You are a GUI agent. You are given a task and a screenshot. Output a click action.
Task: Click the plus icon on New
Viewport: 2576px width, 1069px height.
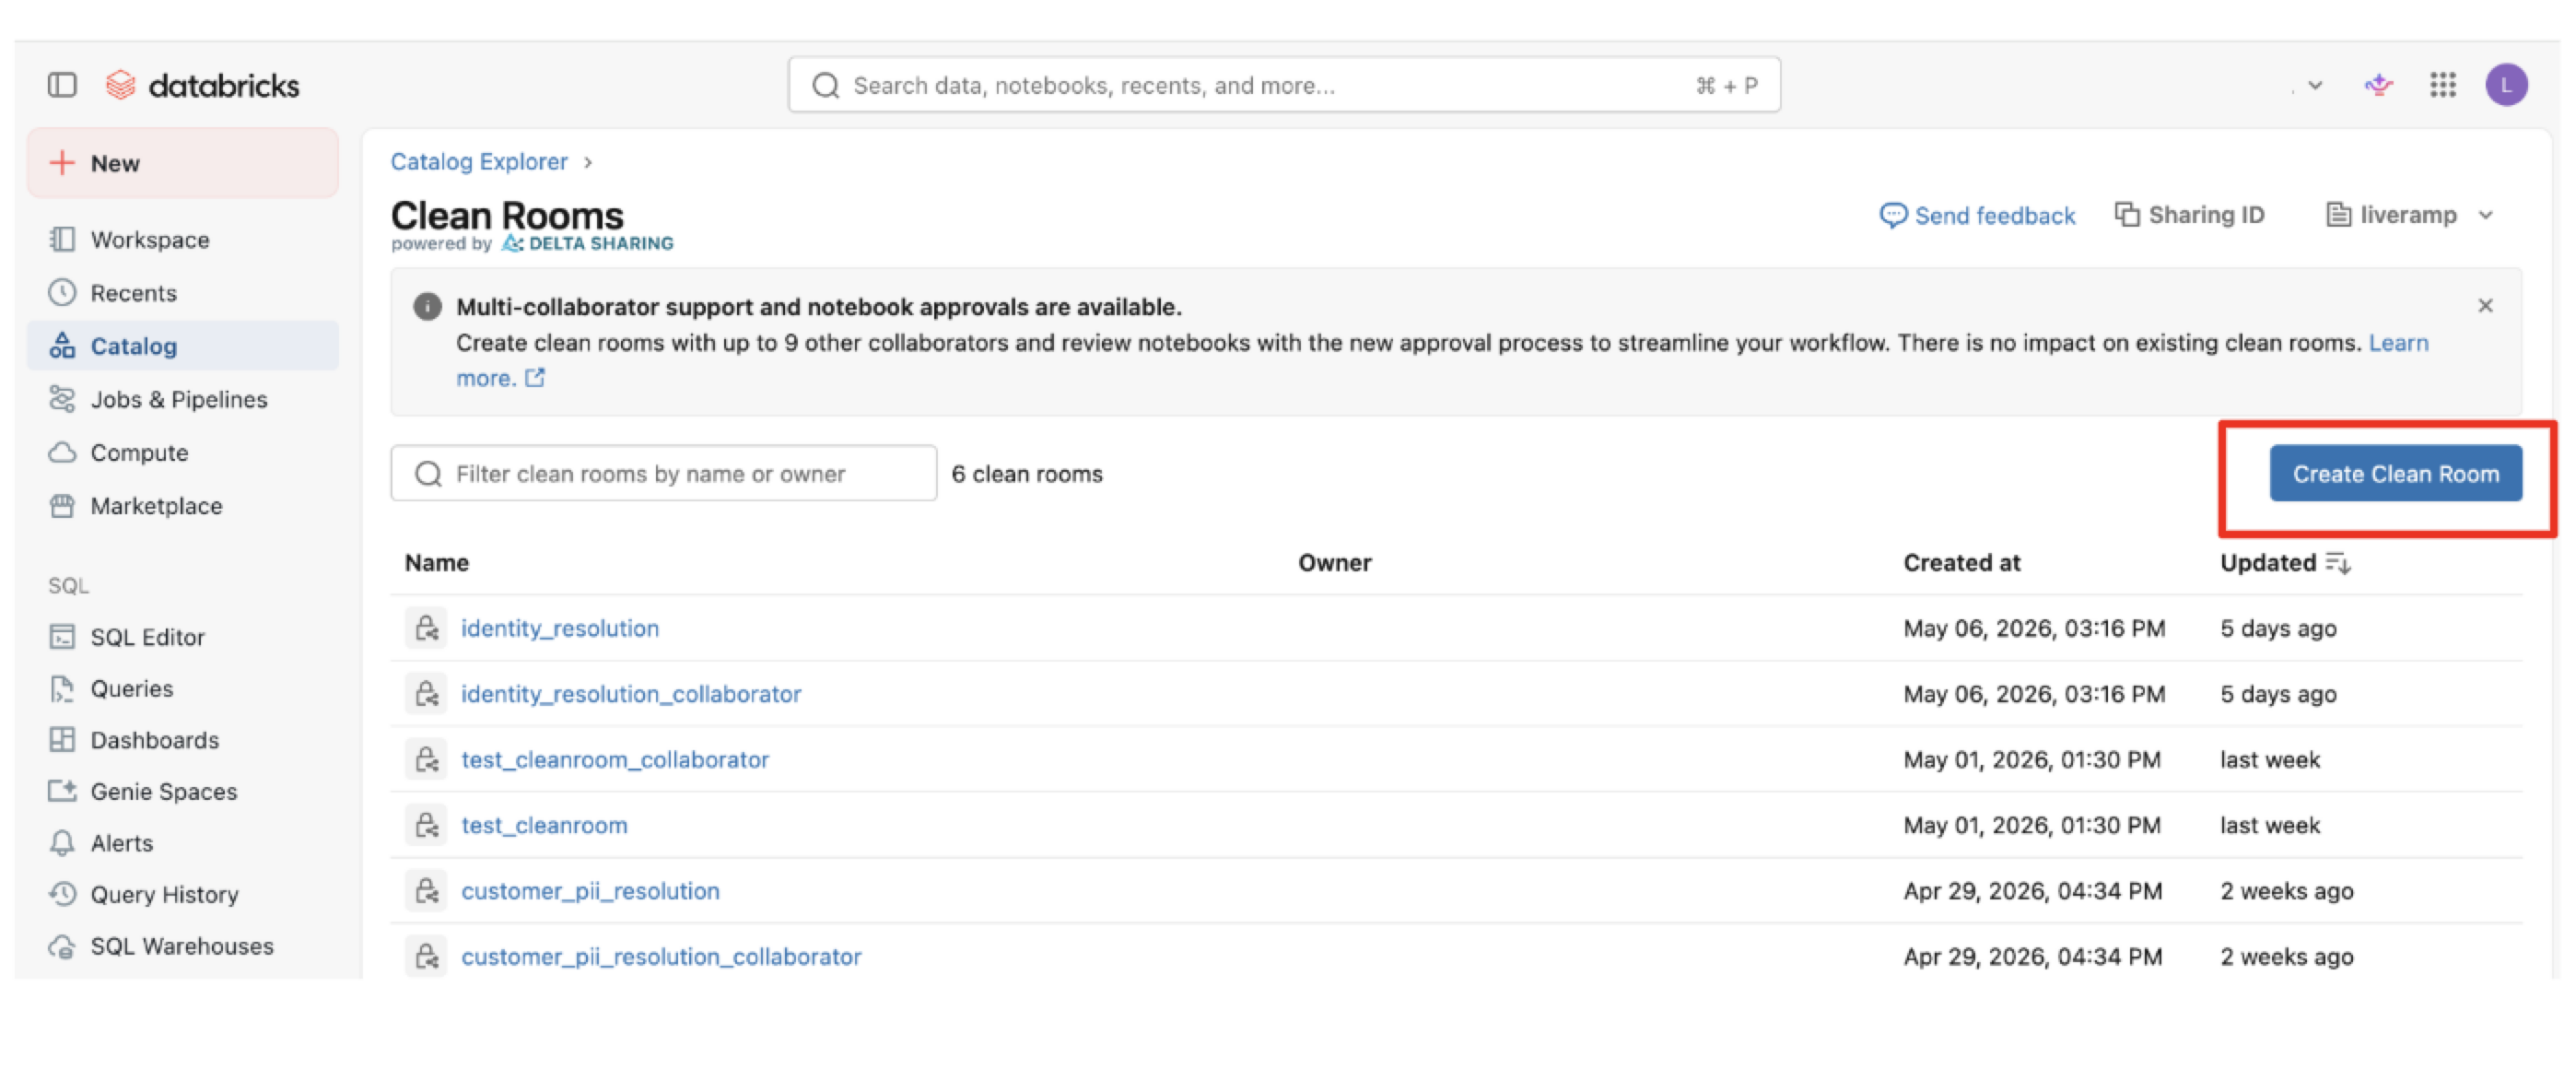pos(62,163)
